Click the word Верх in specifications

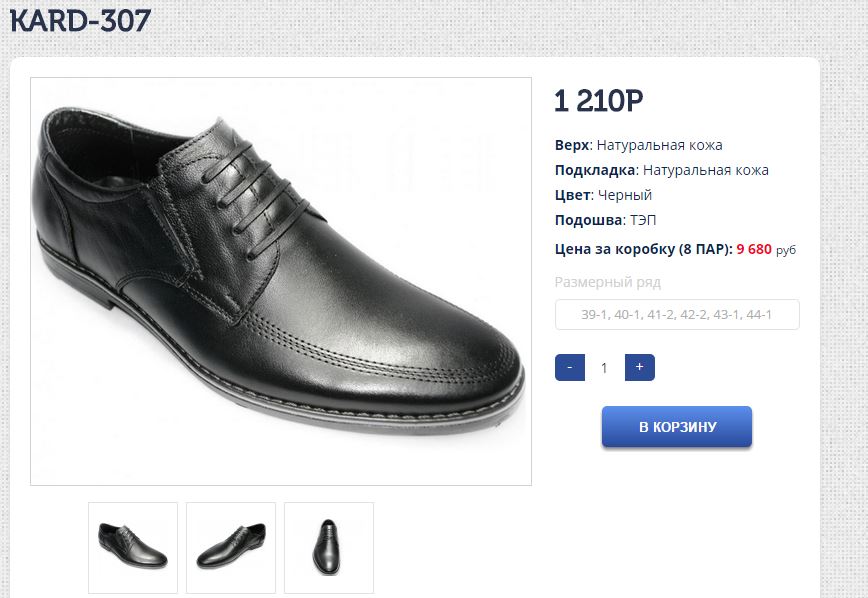(571, 145)
